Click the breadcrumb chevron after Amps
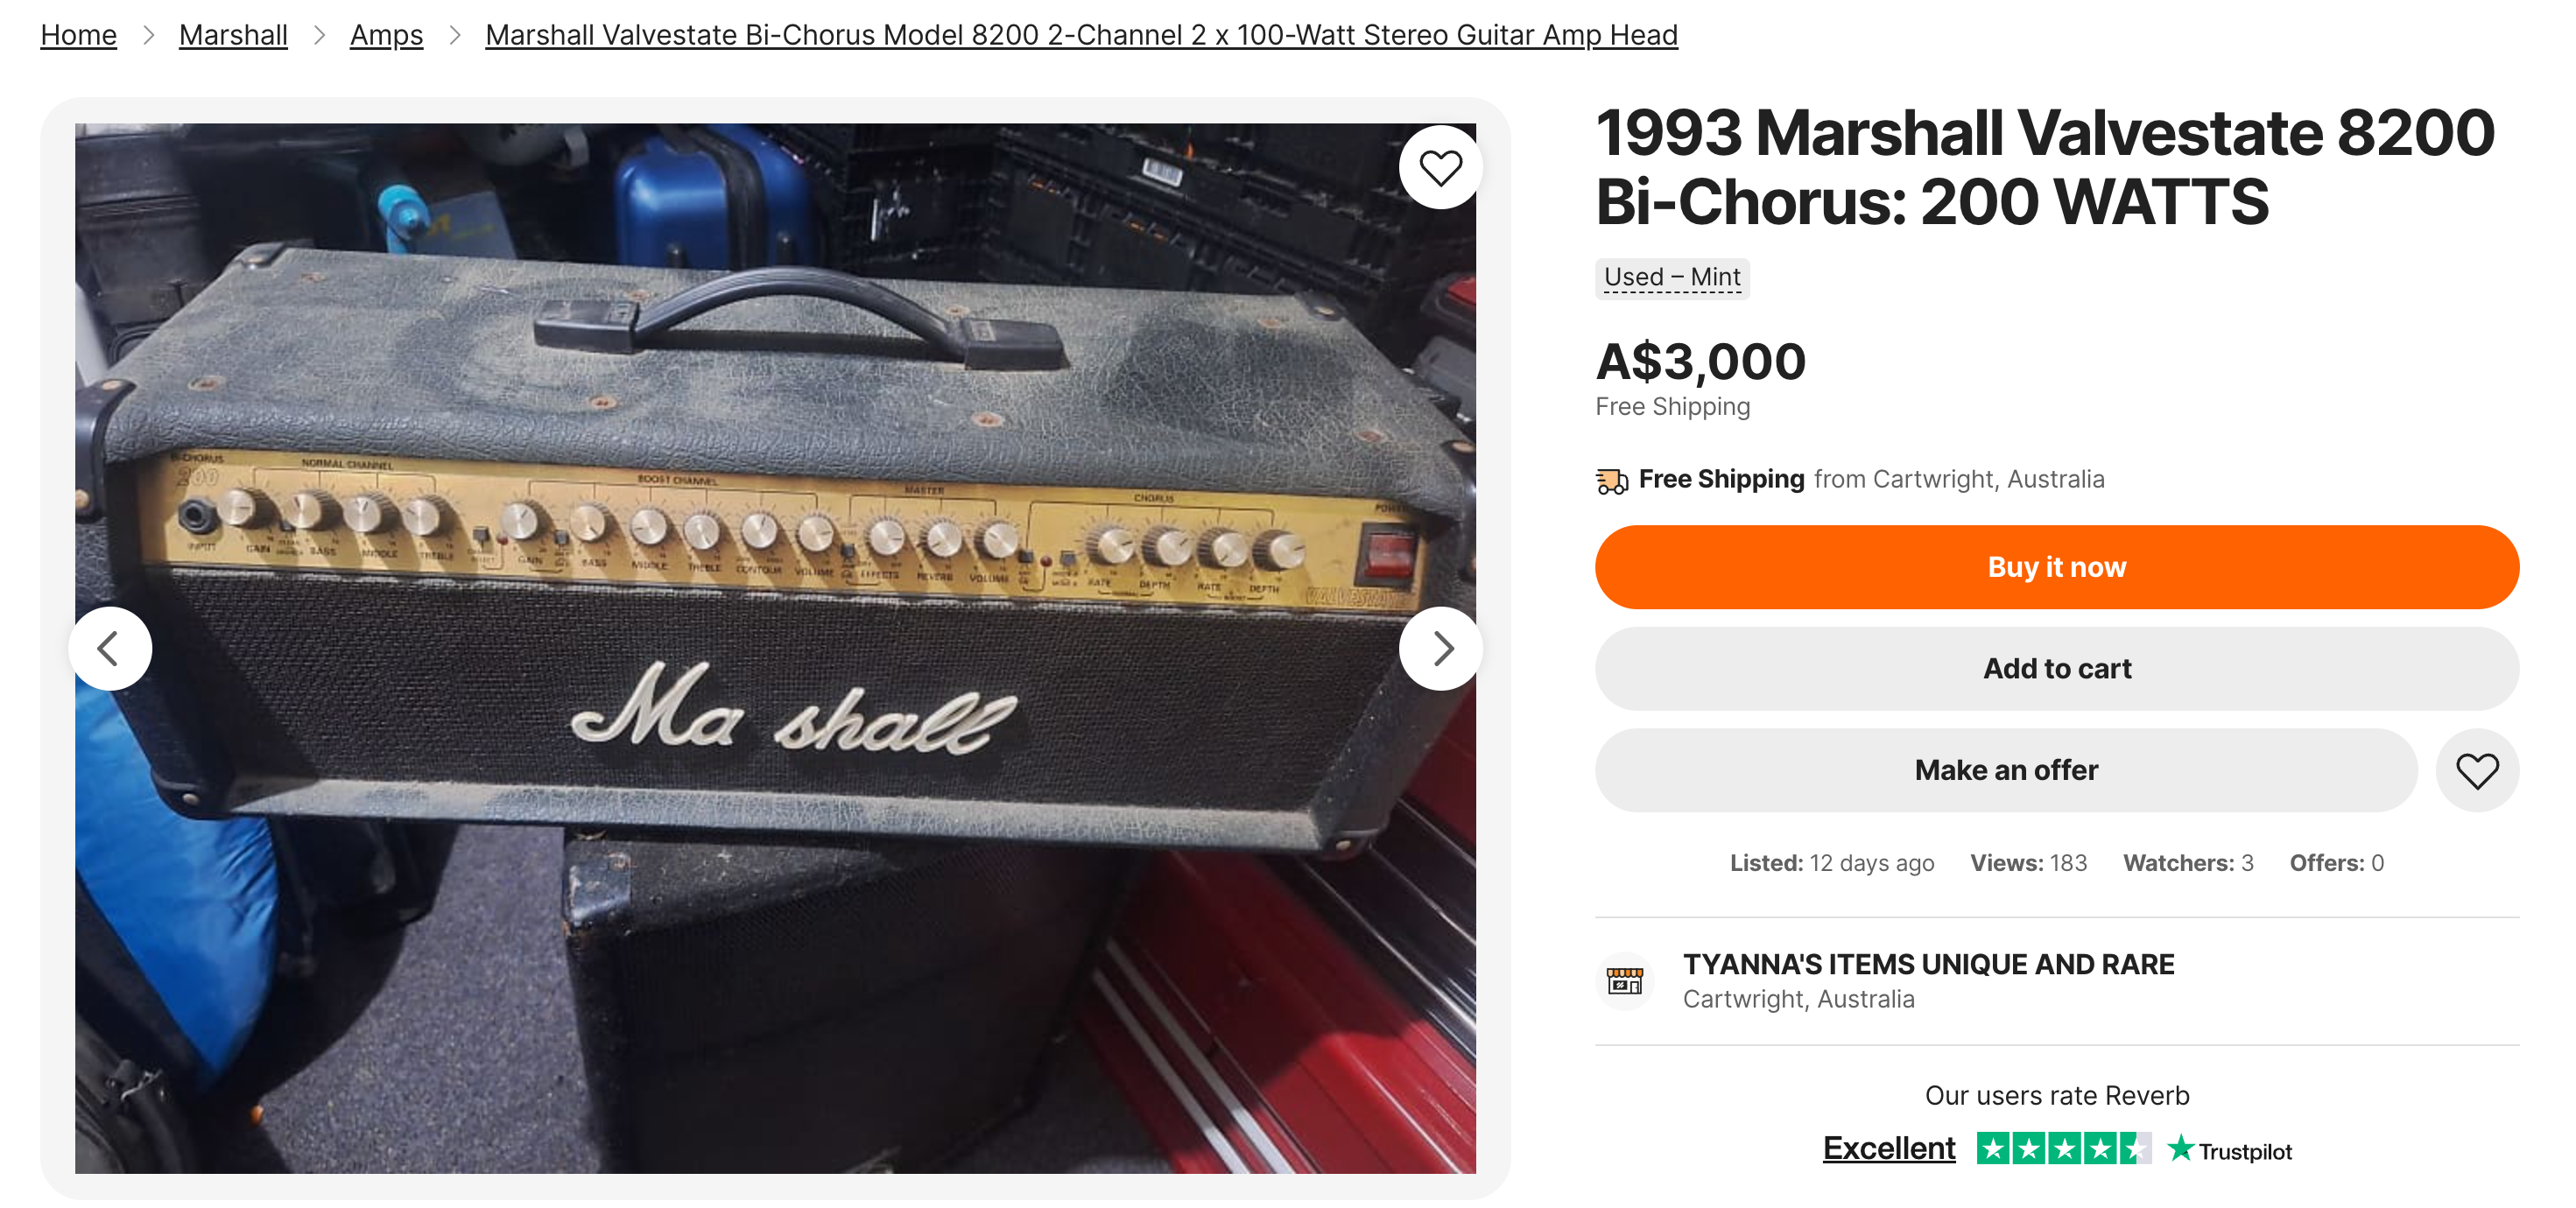The height and width of the screenshot is (1208, 2576). (455, 35)
